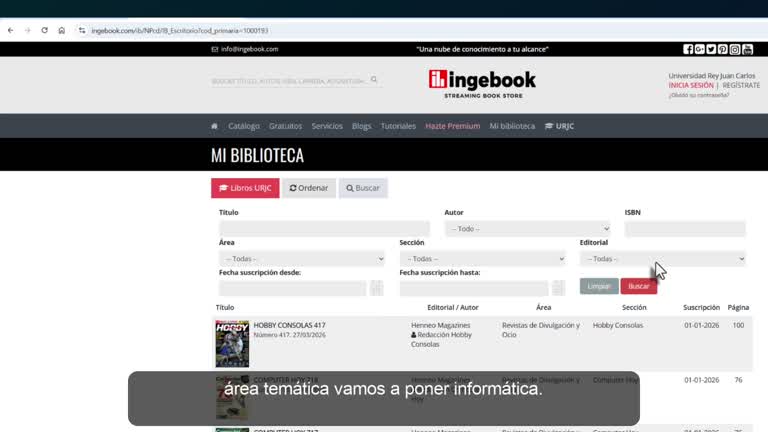Click the browser forward arrow
This screenshot has width=768, height=432.
click(x=27, y=30)
